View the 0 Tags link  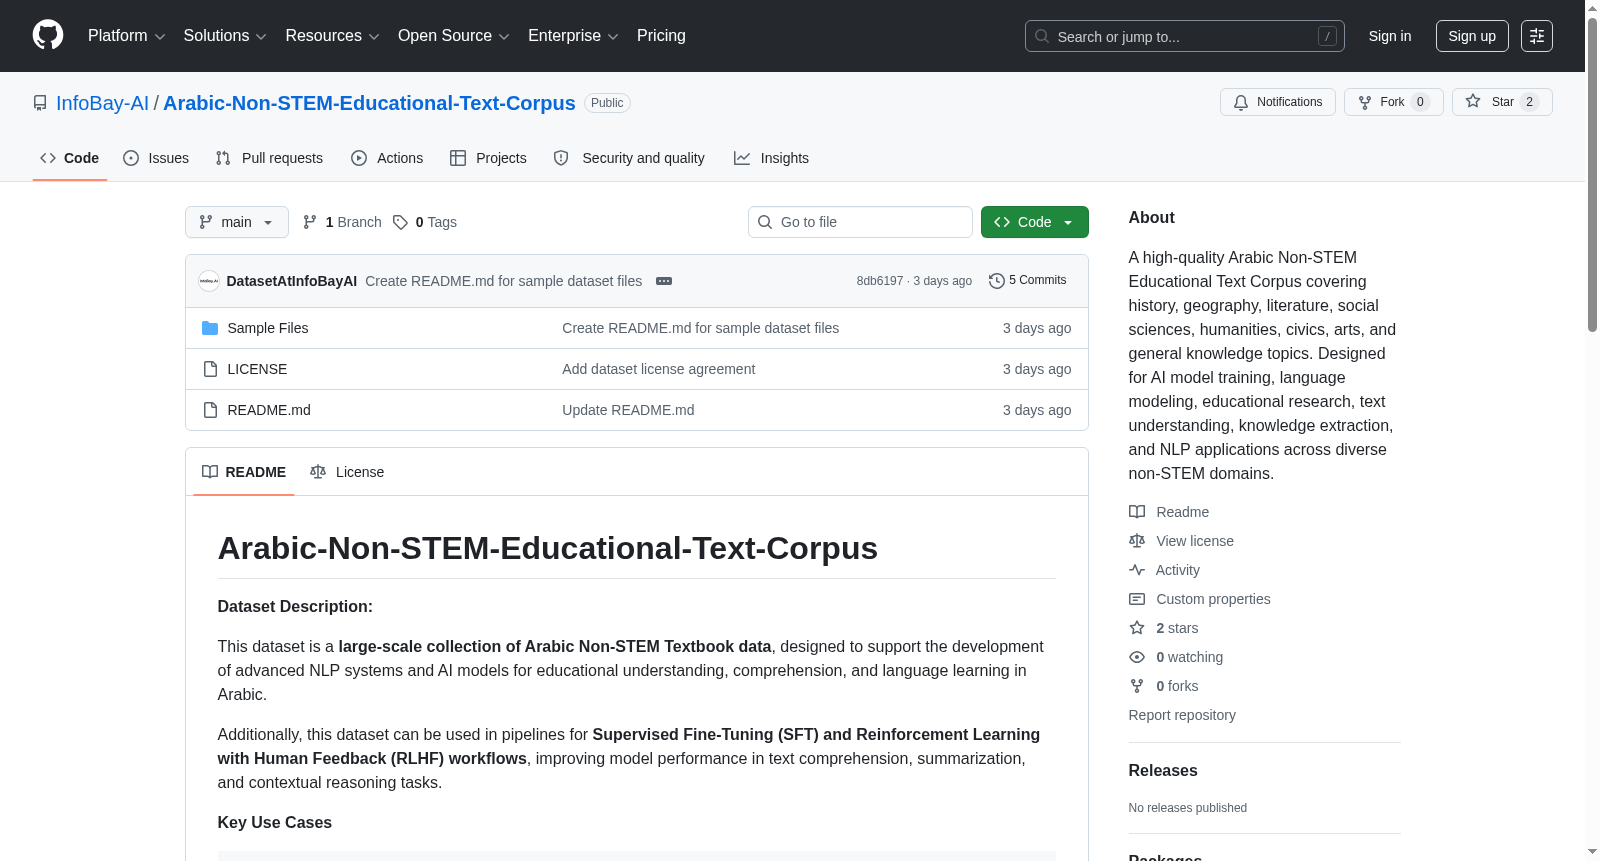coord(425,222)
